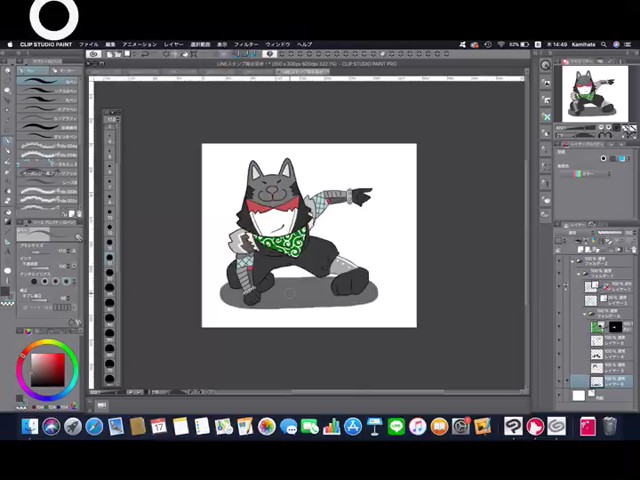Open the レイヤー menu in menu bar
640x480 pixels.
[173, 44]
